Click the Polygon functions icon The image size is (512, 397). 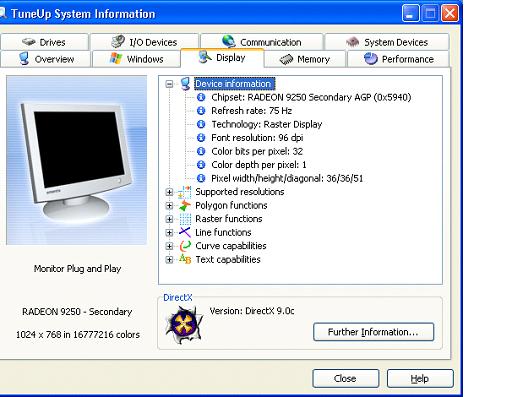(x=185, y=206)
